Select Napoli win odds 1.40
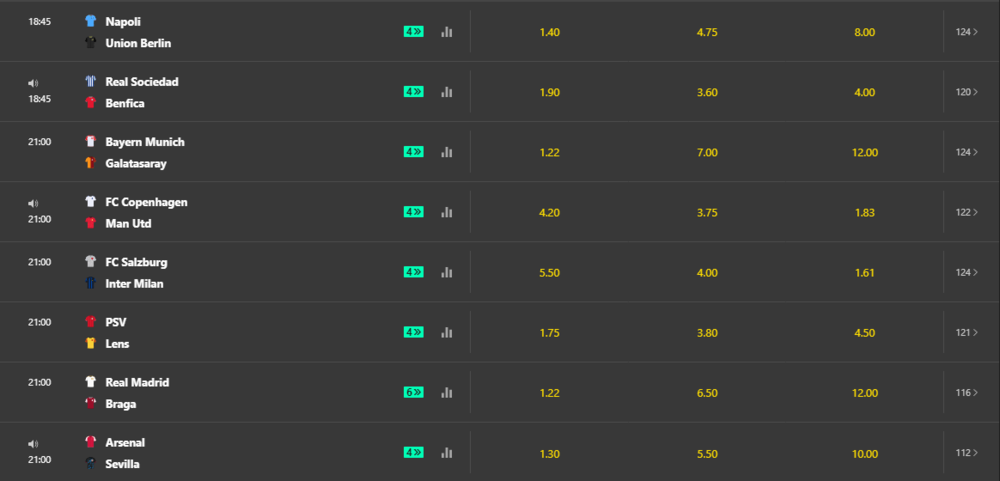Screen dimensions: 1000x481 coord(550,33)
